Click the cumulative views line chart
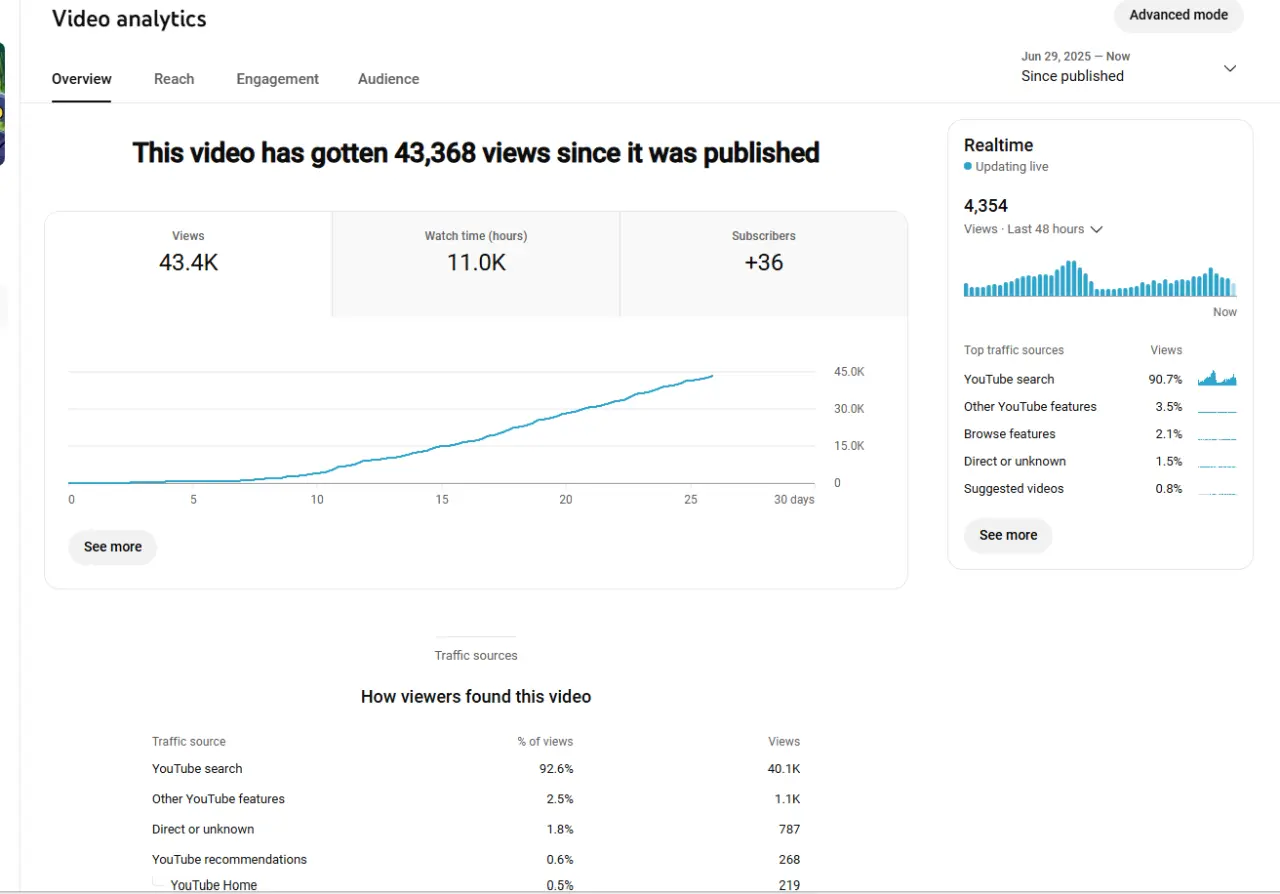This screenshot has height=894, width=1280. coord(441,428)
